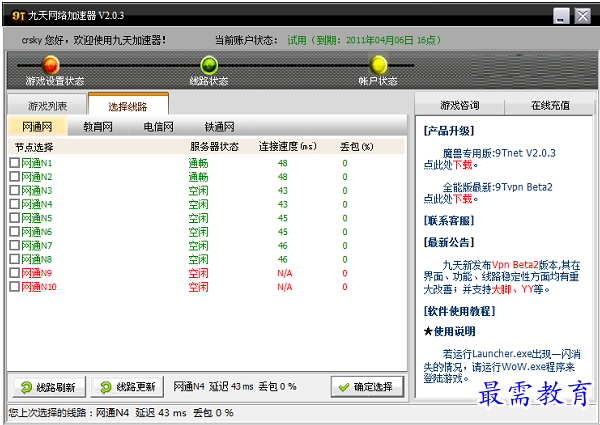
Task: Check the red 网通N9 node checkbox
Action: 15,273
